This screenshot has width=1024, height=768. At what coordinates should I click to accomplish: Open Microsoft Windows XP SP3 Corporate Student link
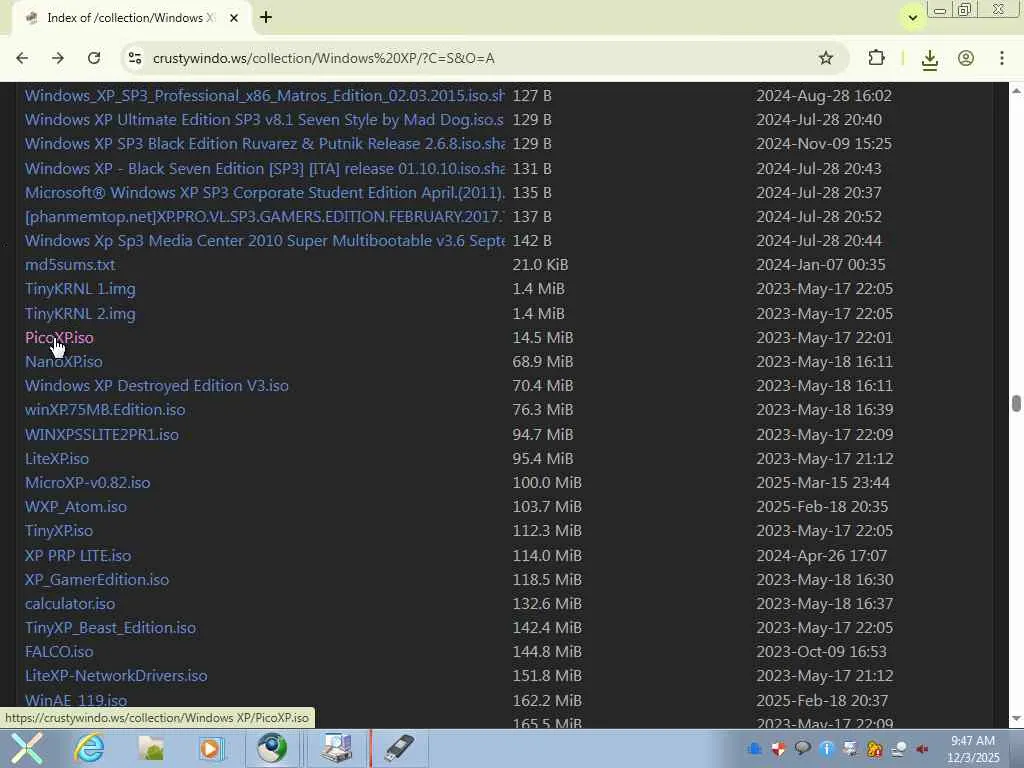coord(264,193)
